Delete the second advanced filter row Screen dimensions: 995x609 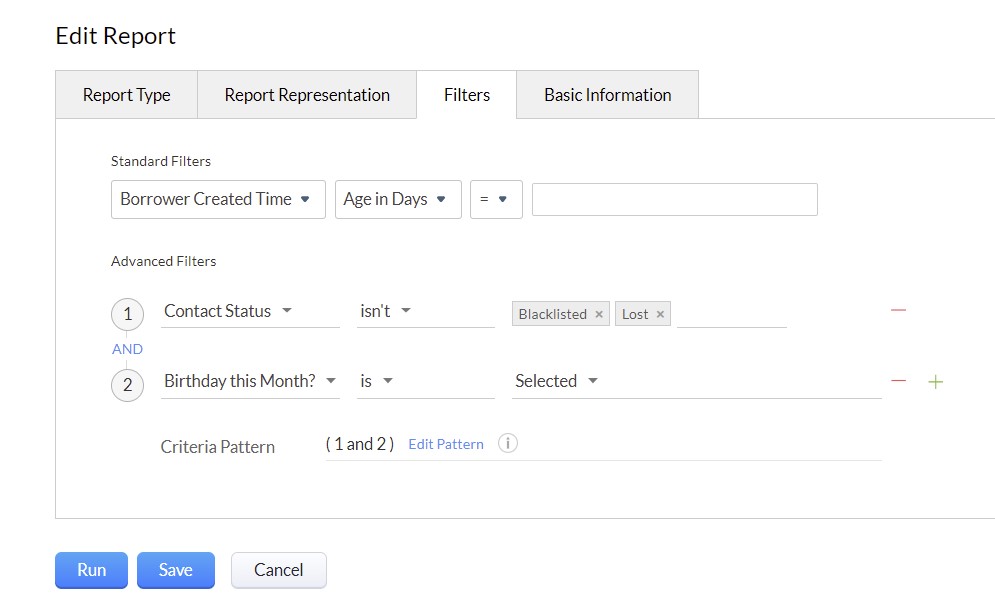pyautogui.click(x=898, y=381)
